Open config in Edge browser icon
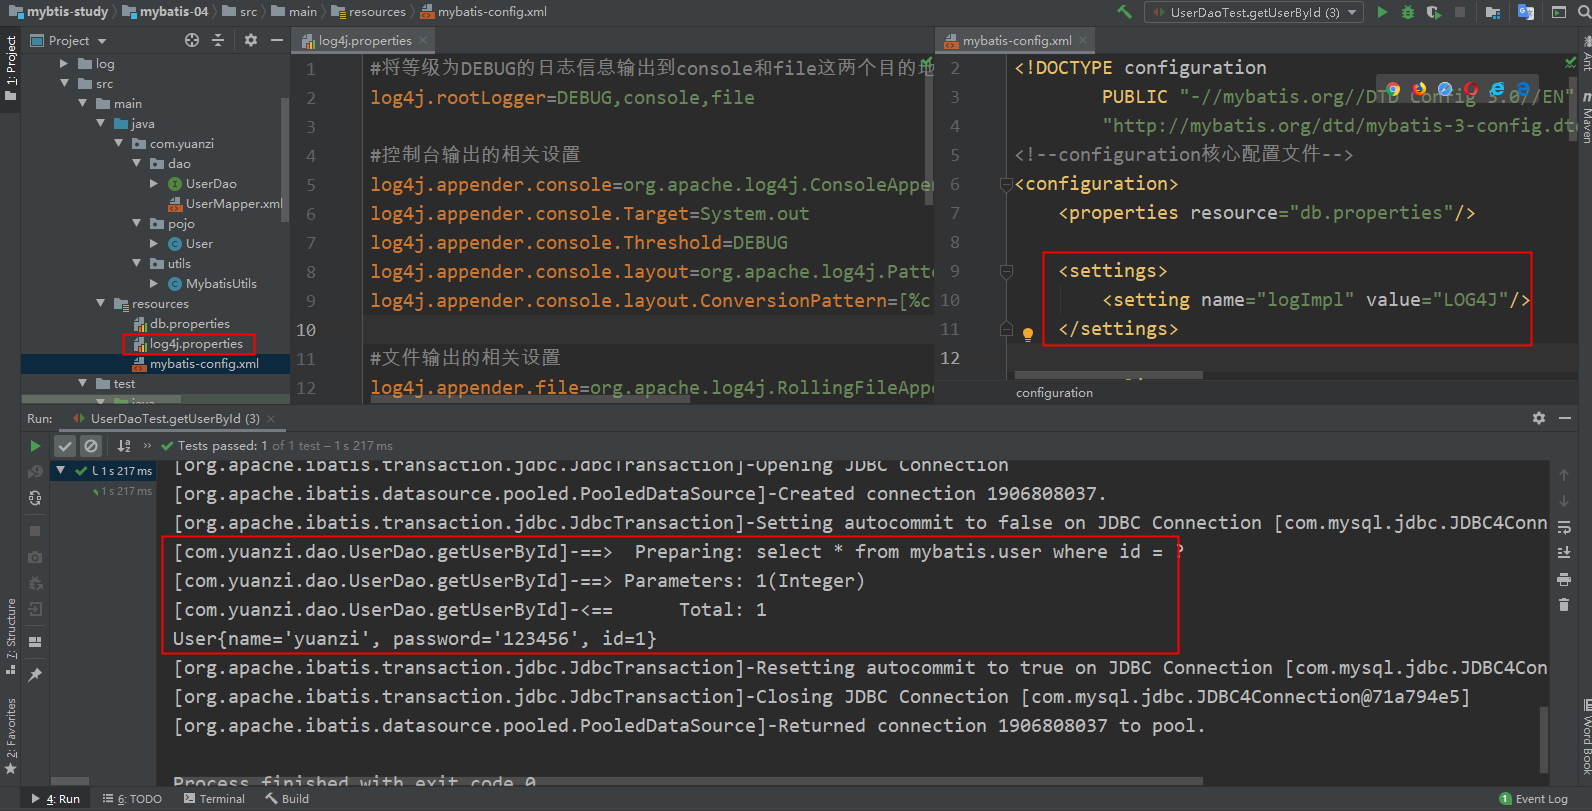Screen dimensions: 1592x811 (x=1522, y=90)
